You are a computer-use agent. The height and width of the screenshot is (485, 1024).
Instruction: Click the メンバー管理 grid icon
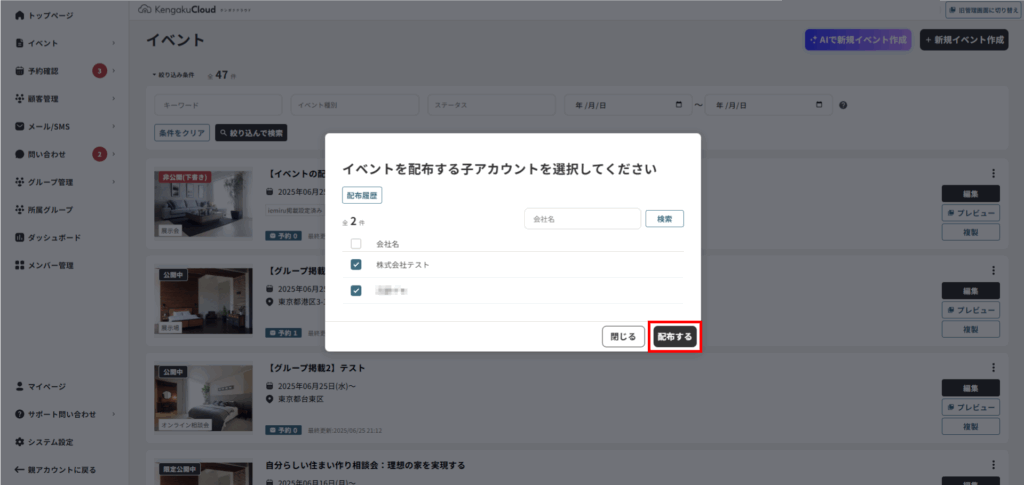click(x=20, y=265)
